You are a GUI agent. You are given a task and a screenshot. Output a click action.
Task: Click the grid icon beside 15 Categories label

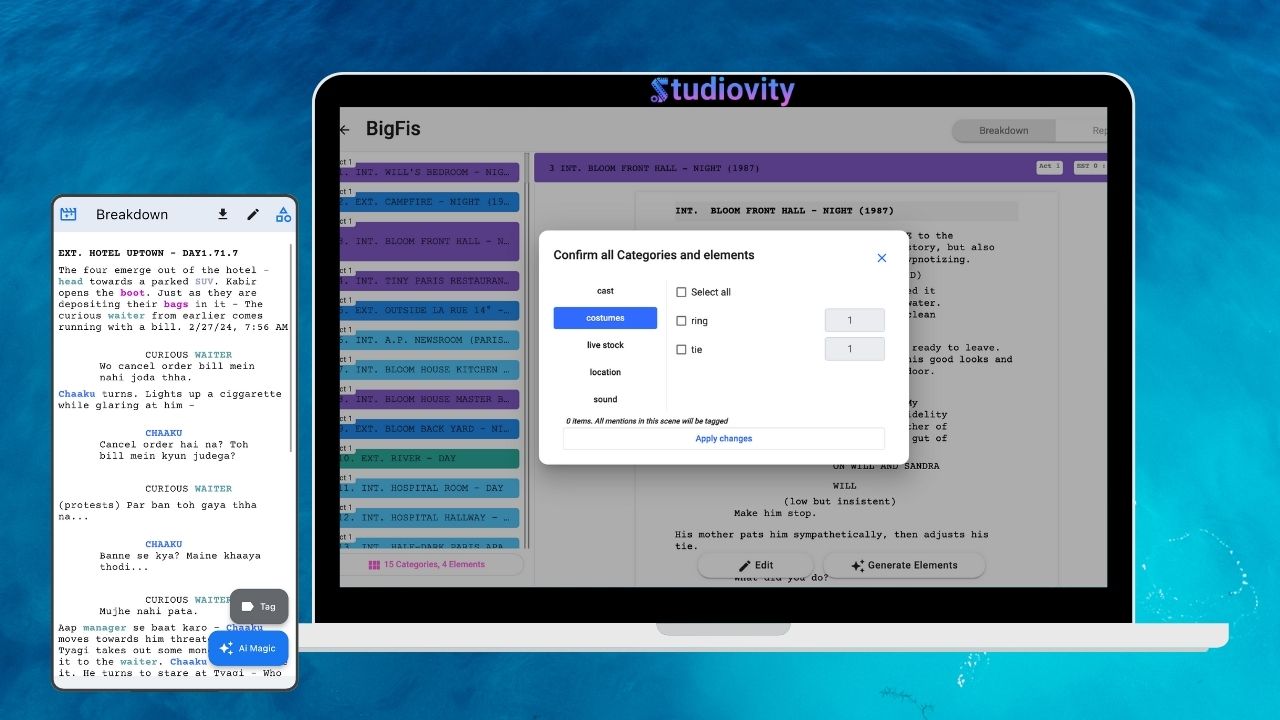371,565
